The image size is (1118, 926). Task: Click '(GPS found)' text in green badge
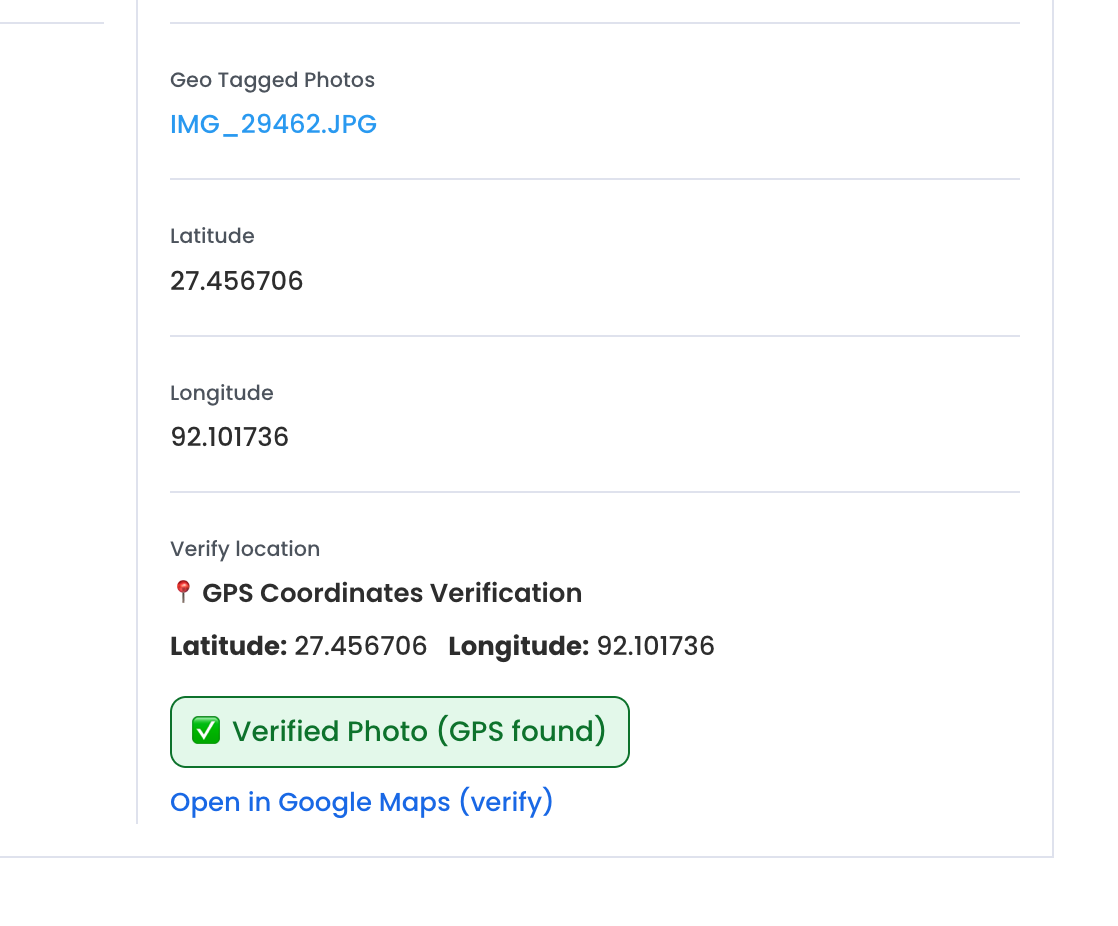click(x=521, y=732)
